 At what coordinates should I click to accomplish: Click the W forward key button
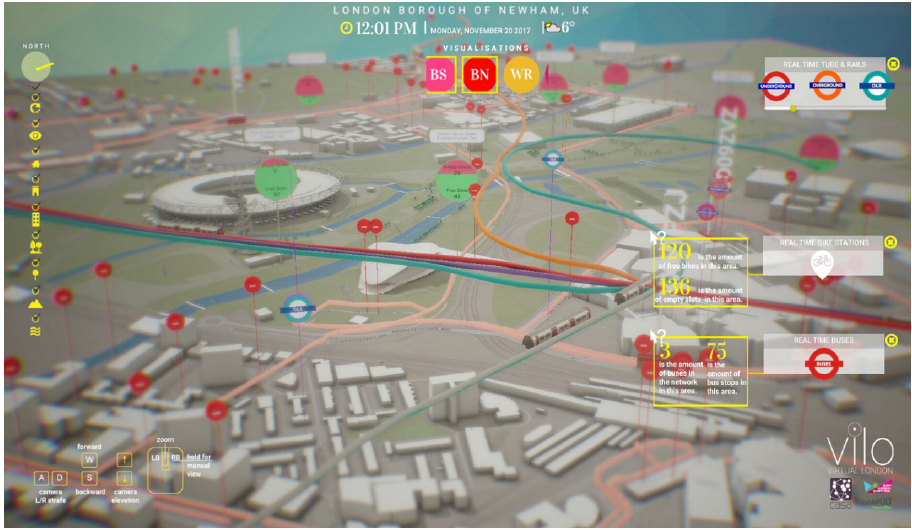click(89, 460)
